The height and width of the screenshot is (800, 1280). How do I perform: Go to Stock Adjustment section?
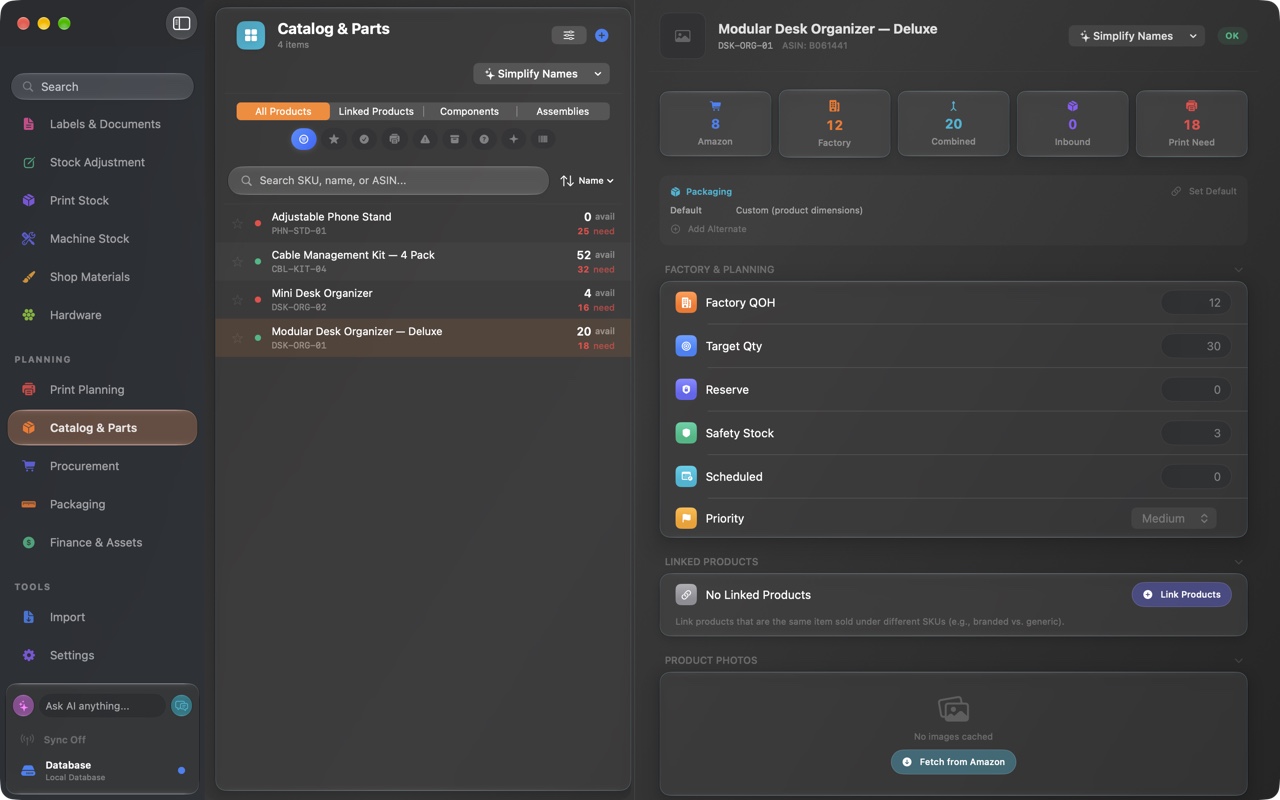tap(101, 162)
